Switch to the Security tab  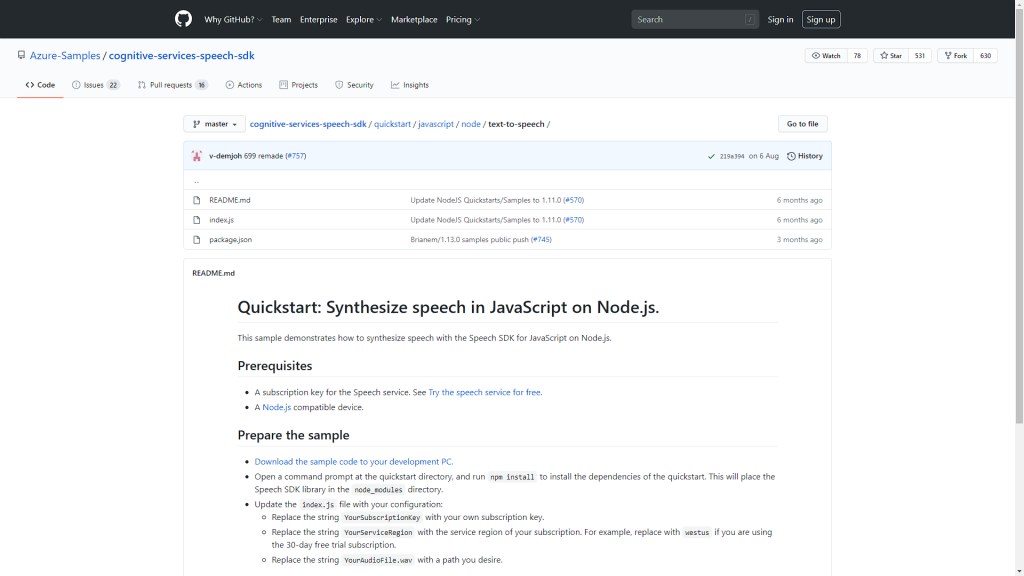(x=354, y=85)
